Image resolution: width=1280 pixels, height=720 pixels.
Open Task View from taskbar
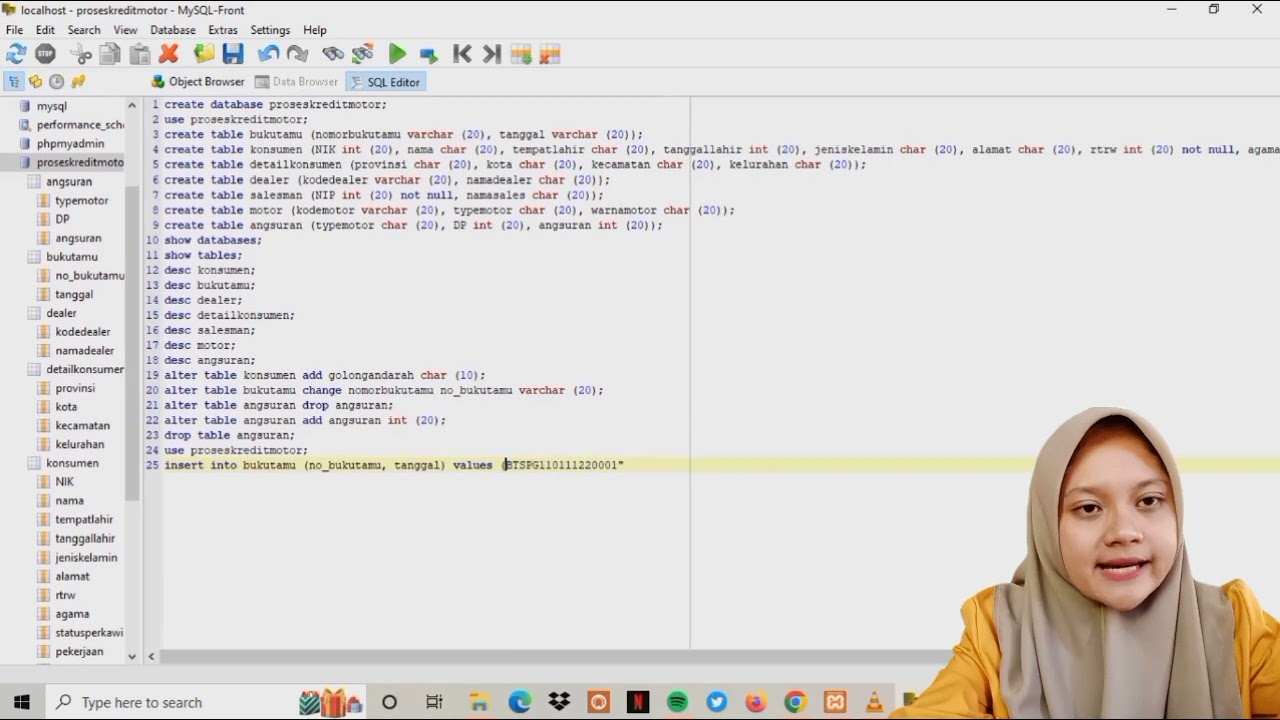click(x=434, y=702)
